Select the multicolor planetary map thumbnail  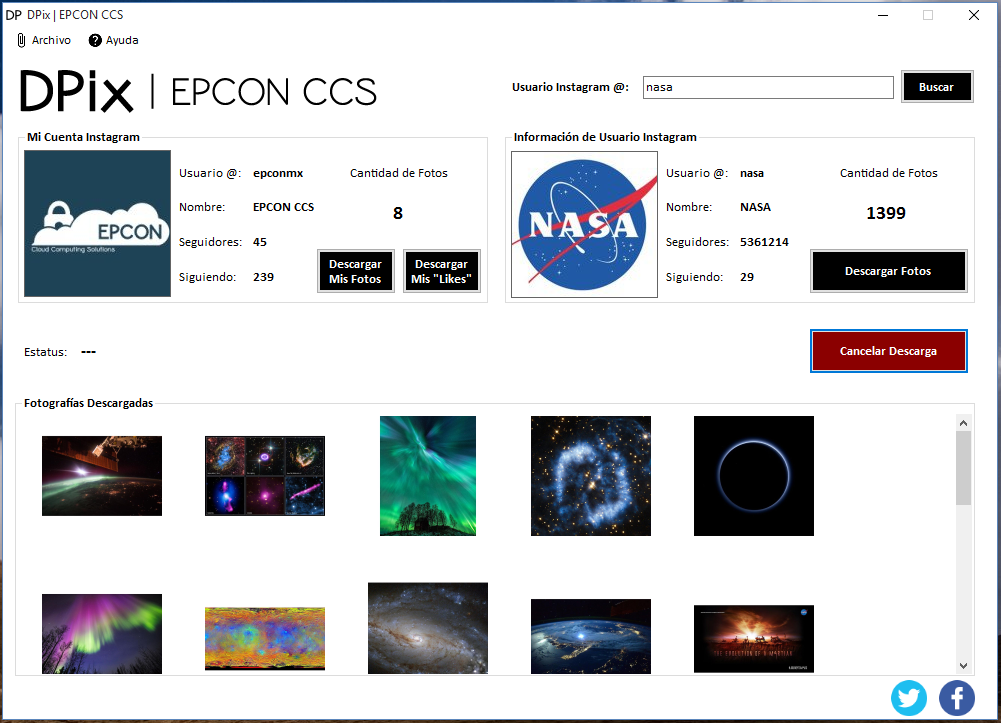(265, 639)
